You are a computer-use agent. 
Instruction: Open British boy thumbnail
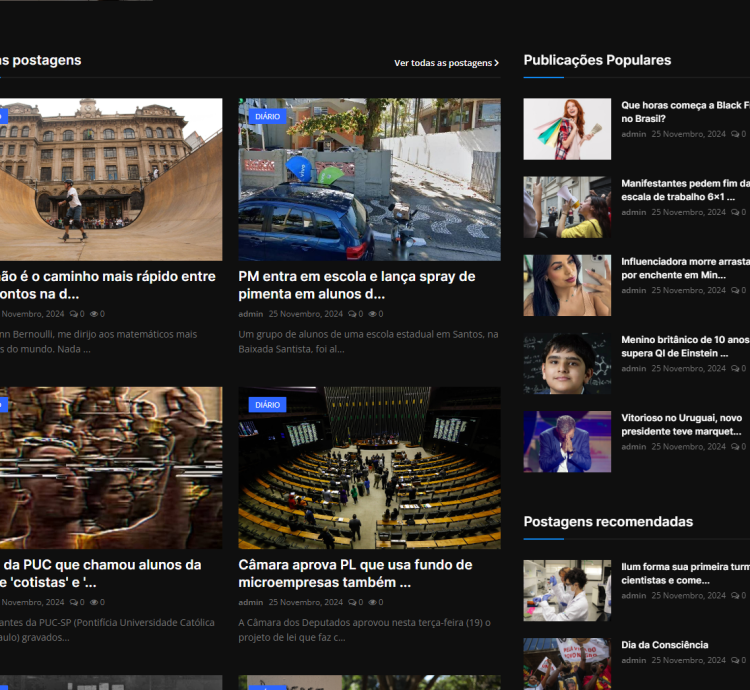(x=567, y=363)
